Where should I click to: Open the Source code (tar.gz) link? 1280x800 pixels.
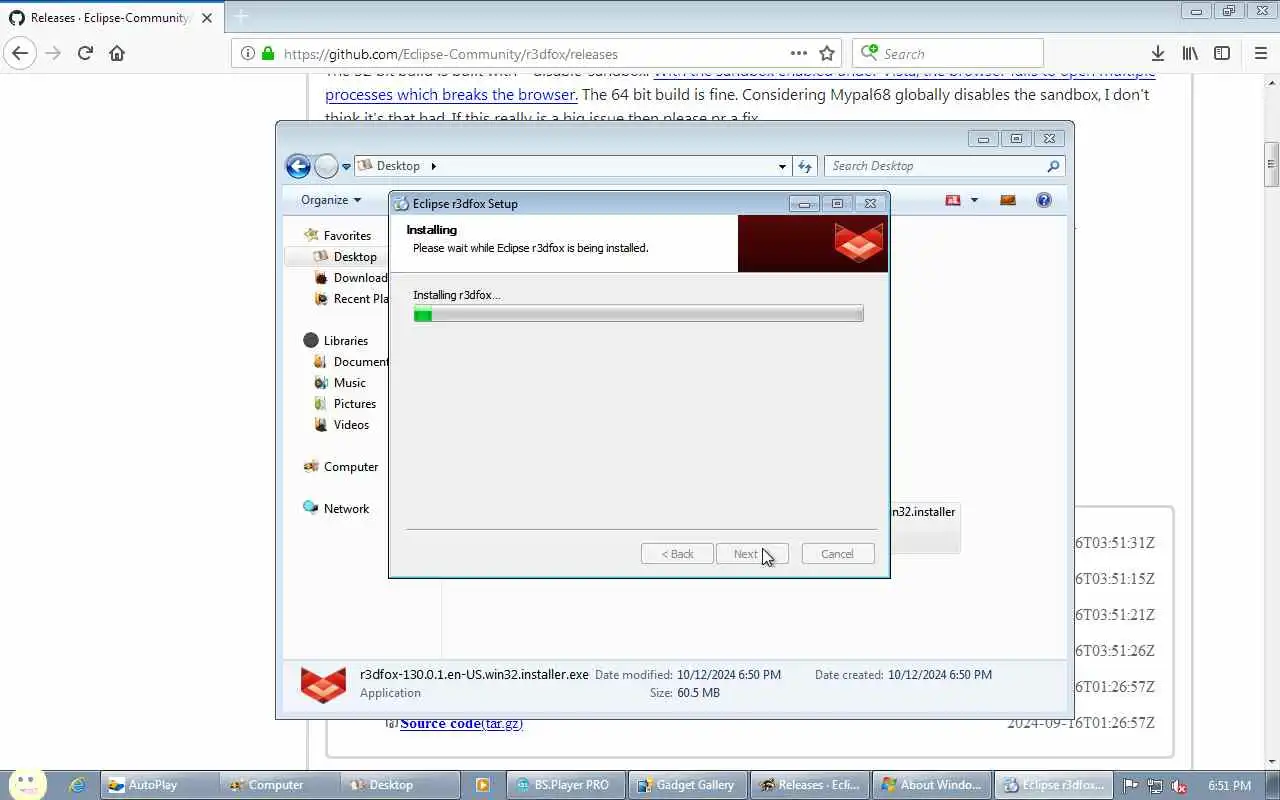pos(461,723)
